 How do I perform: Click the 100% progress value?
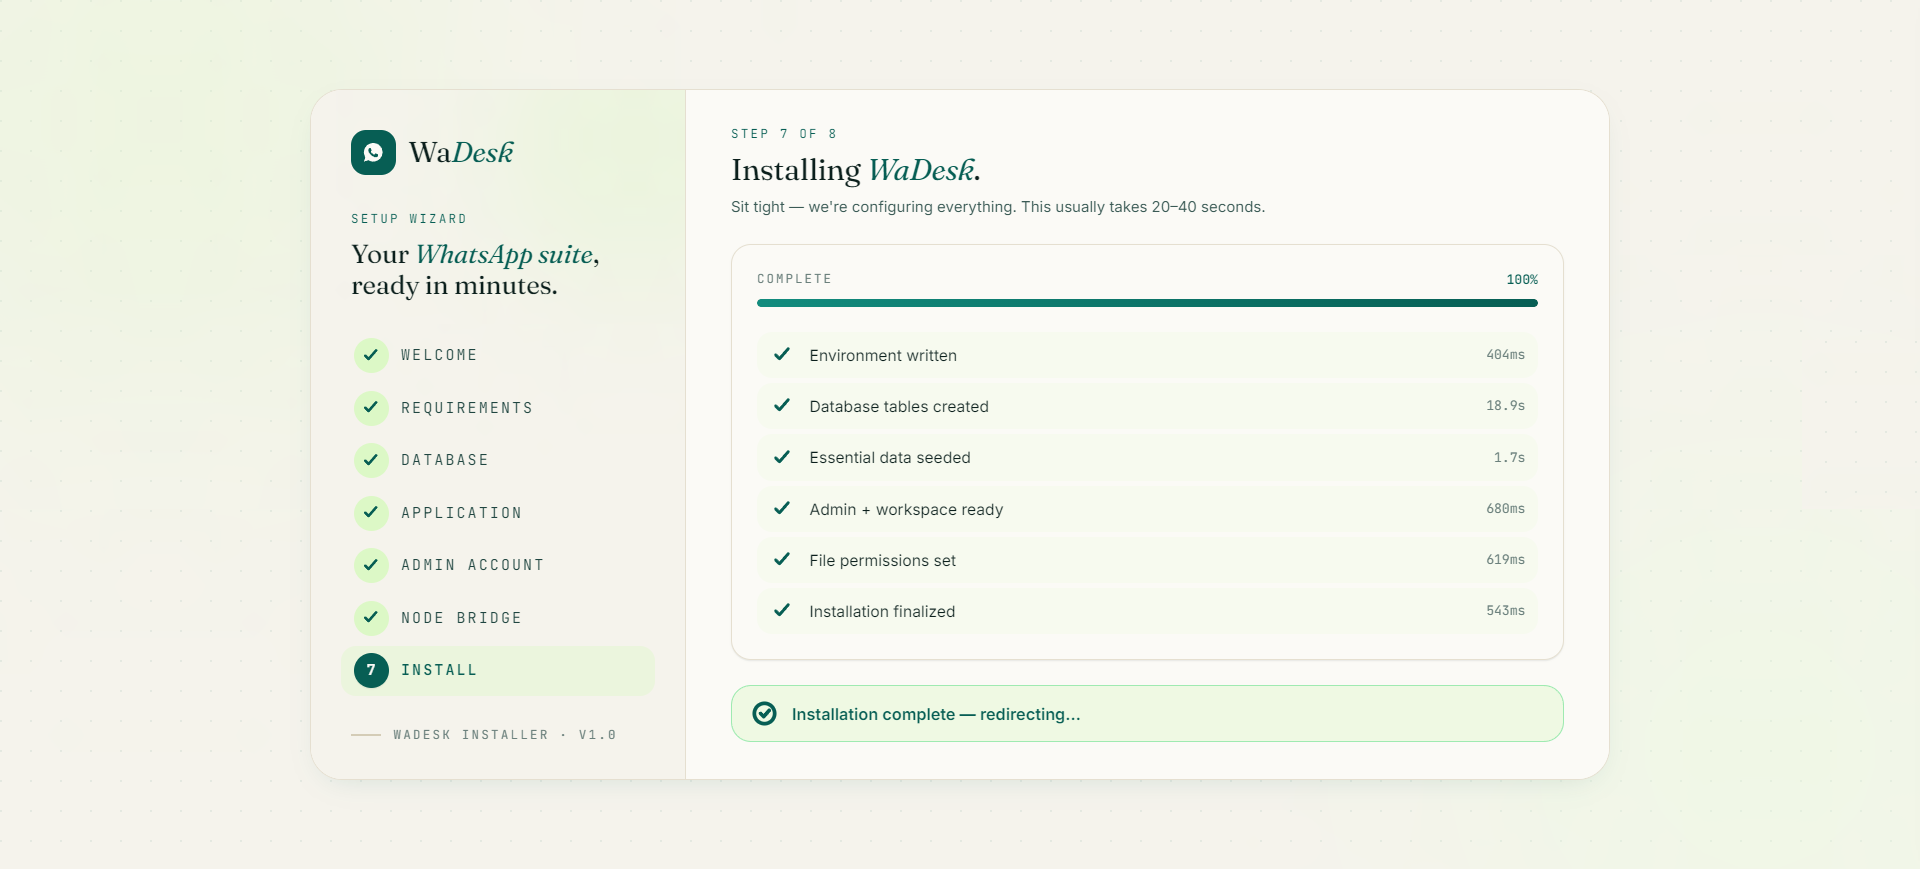tap(1522, 280)
